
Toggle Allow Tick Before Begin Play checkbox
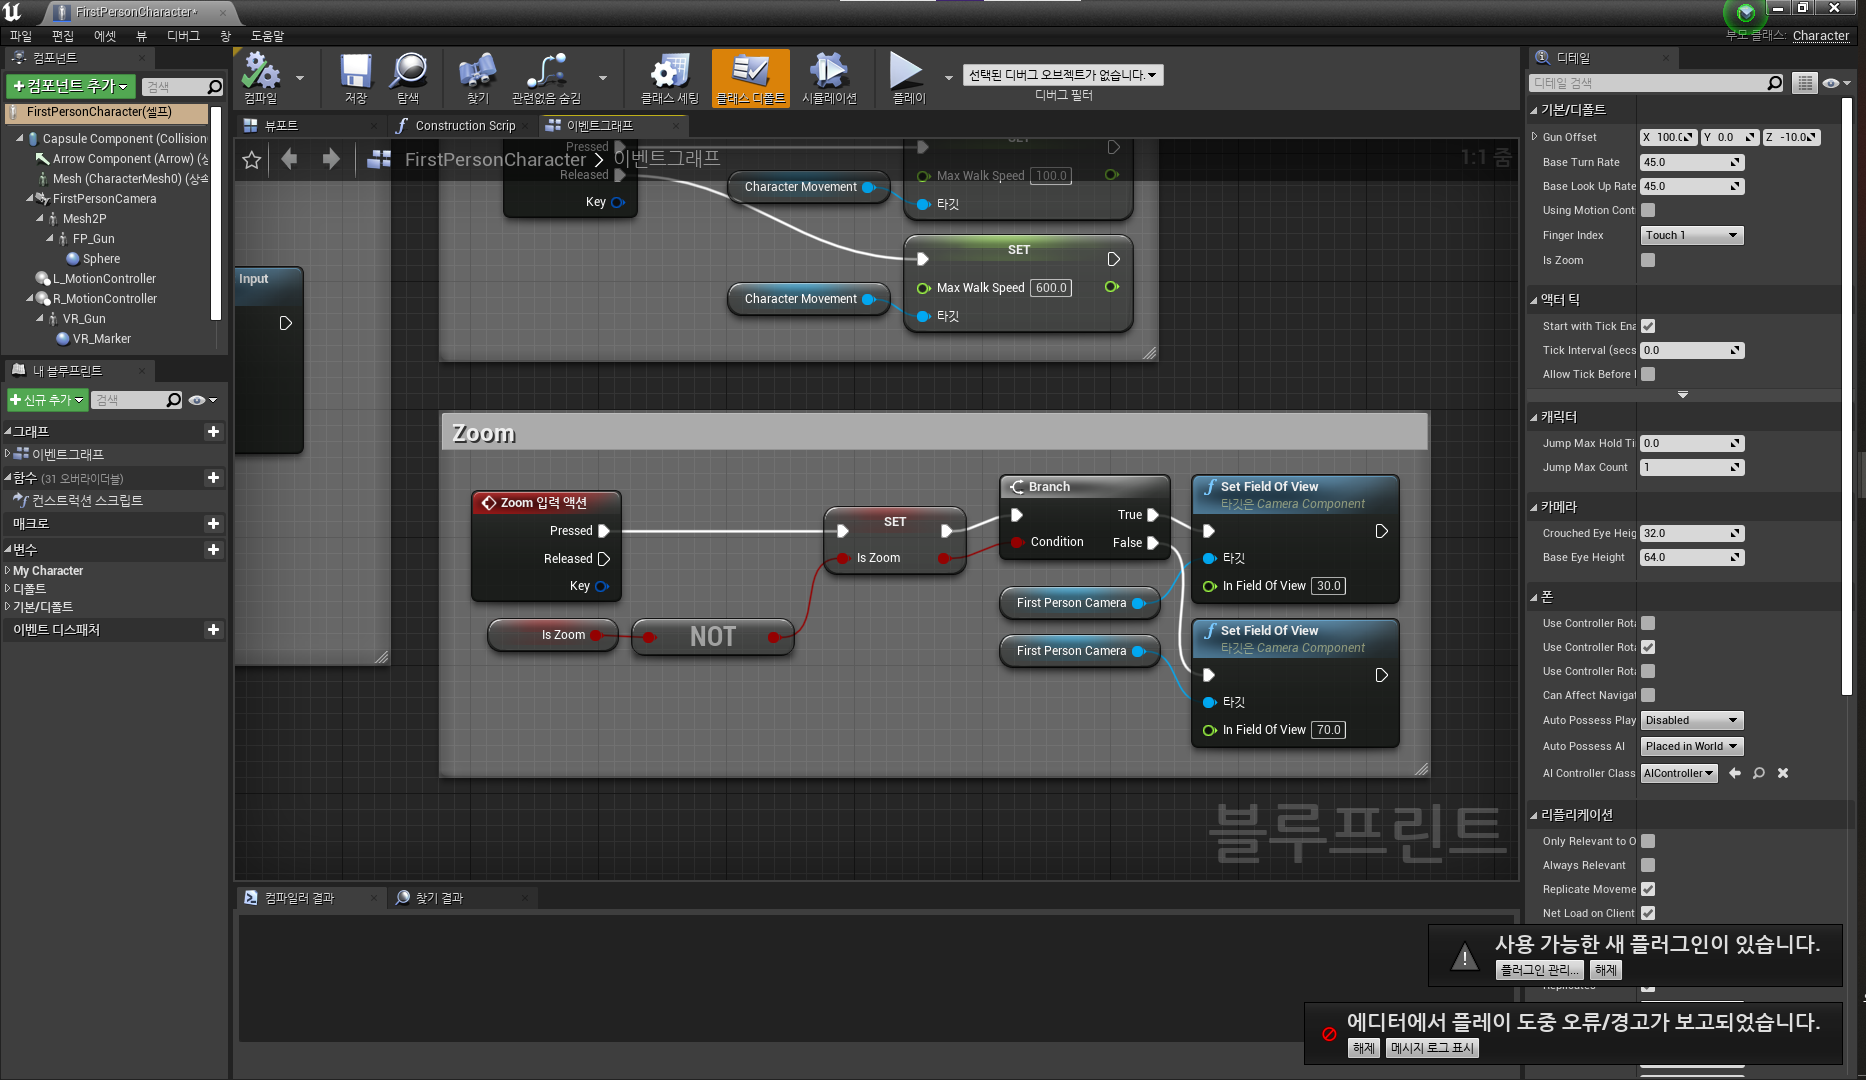(1648, 374)
